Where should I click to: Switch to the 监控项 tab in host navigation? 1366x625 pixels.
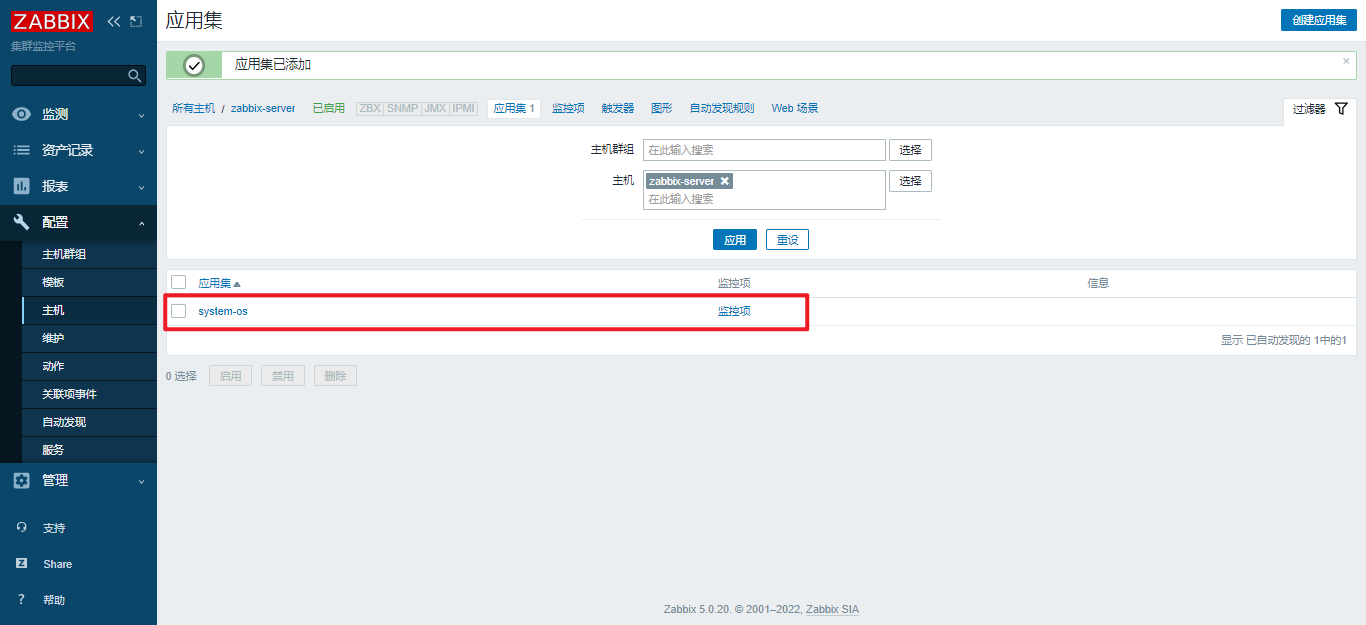tap(568, 108)
